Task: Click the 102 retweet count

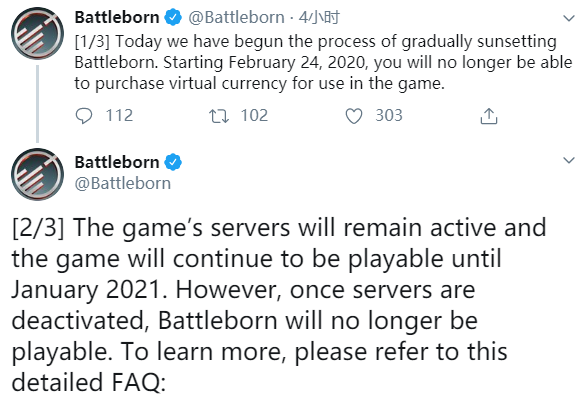Action: click(254, 115)
